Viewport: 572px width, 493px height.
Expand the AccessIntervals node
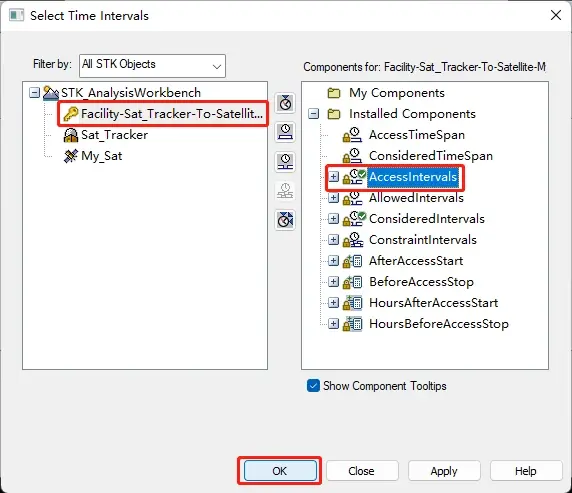tap(333, 177)
